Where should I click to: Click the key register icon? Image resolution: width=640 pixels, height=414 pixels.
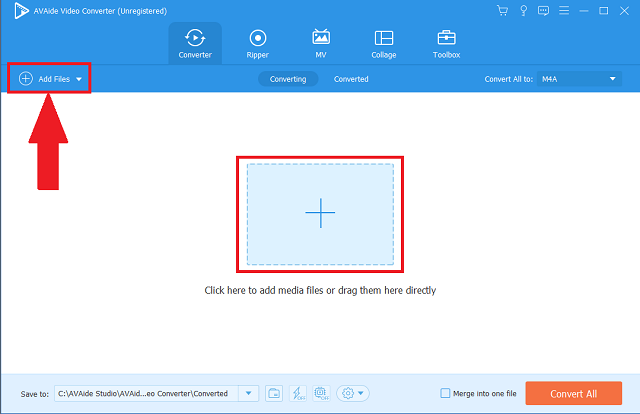[523, 11]
